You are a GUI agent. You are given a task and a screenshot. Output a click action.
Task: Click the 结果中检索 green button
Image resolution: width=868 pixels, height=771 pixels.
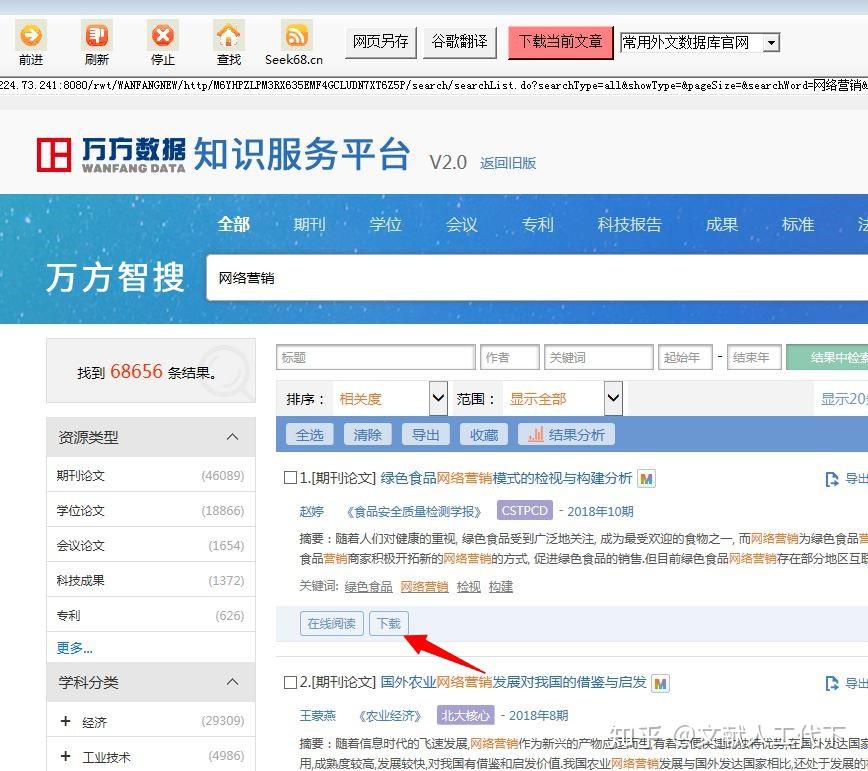coord(827,358)
